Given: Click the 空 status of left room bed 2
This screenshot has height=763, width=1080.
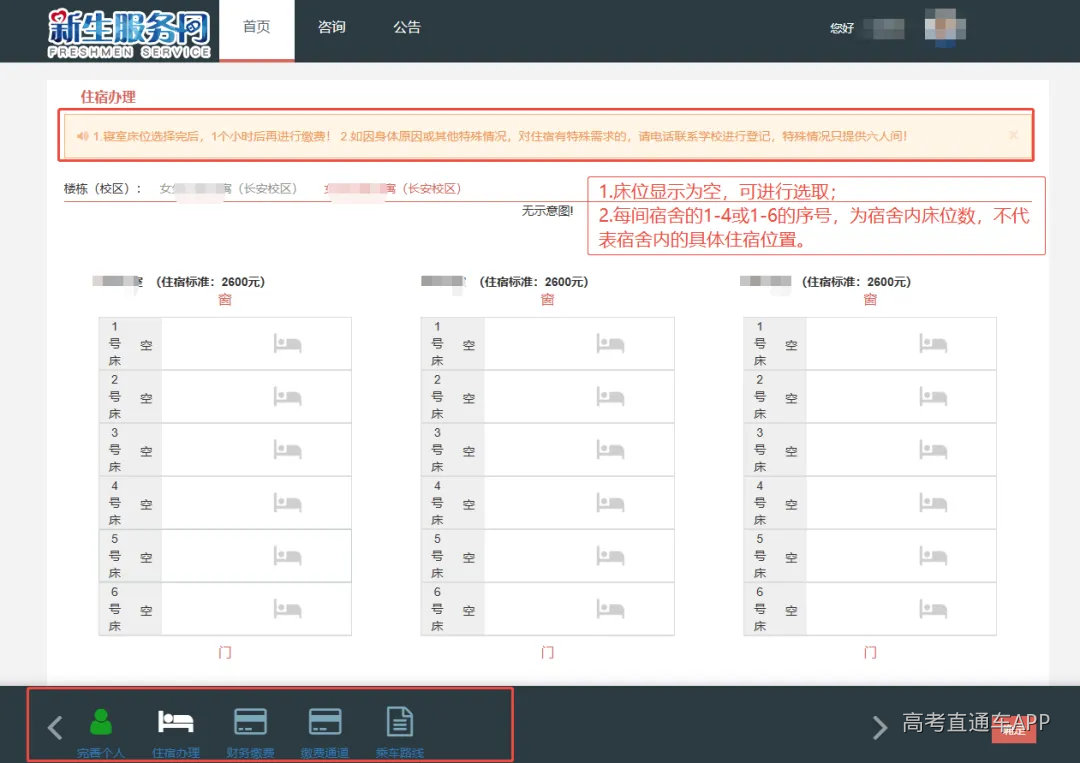Looking at the screenshot, I should [146, 398].
